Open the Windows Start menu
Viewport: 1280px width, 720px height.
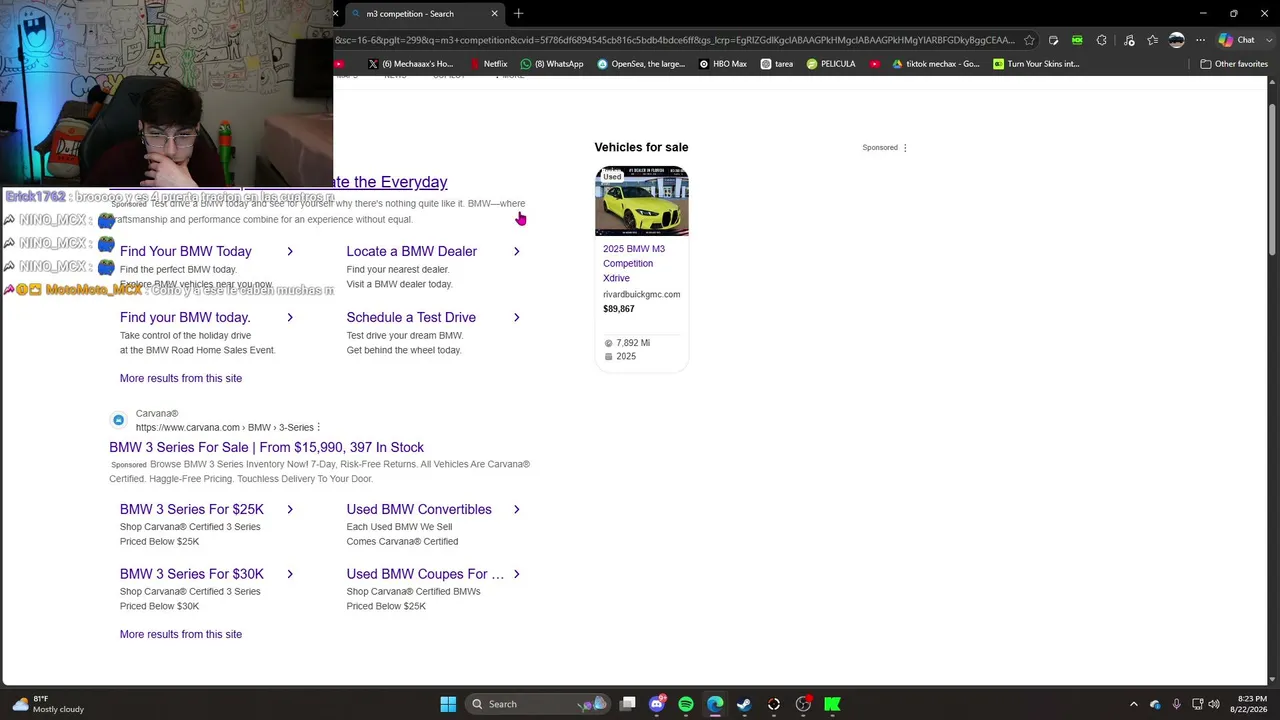(448, 704)
